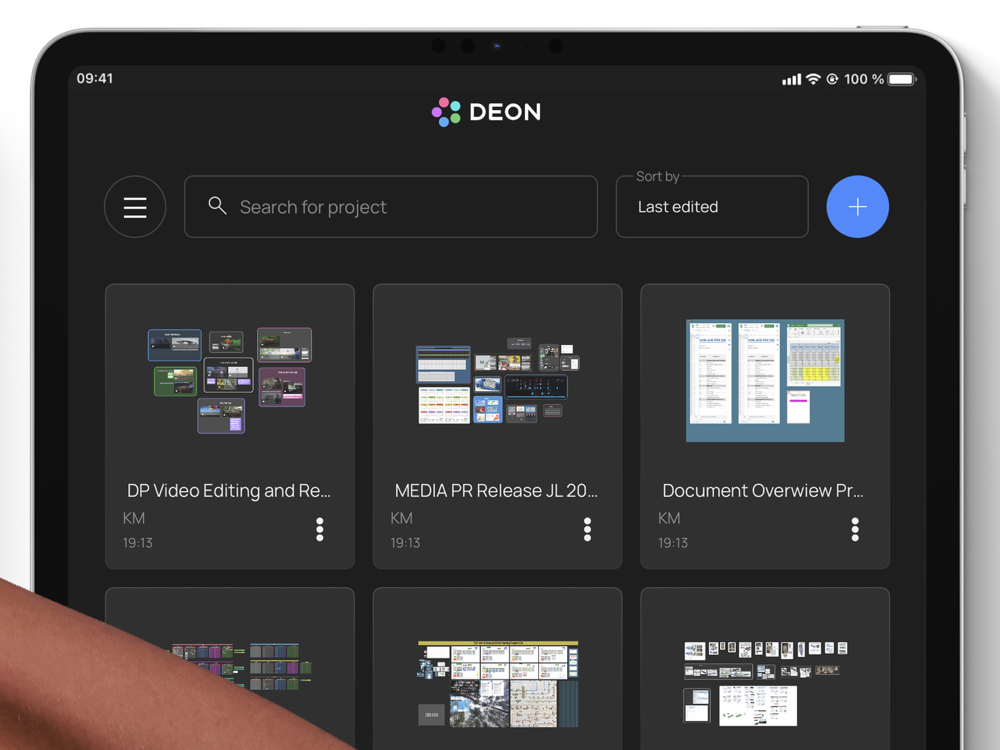Screen dimensions: 1000x750
Task: Select the MEDIA PR Release JL 20... title
Action: (496, 490)
